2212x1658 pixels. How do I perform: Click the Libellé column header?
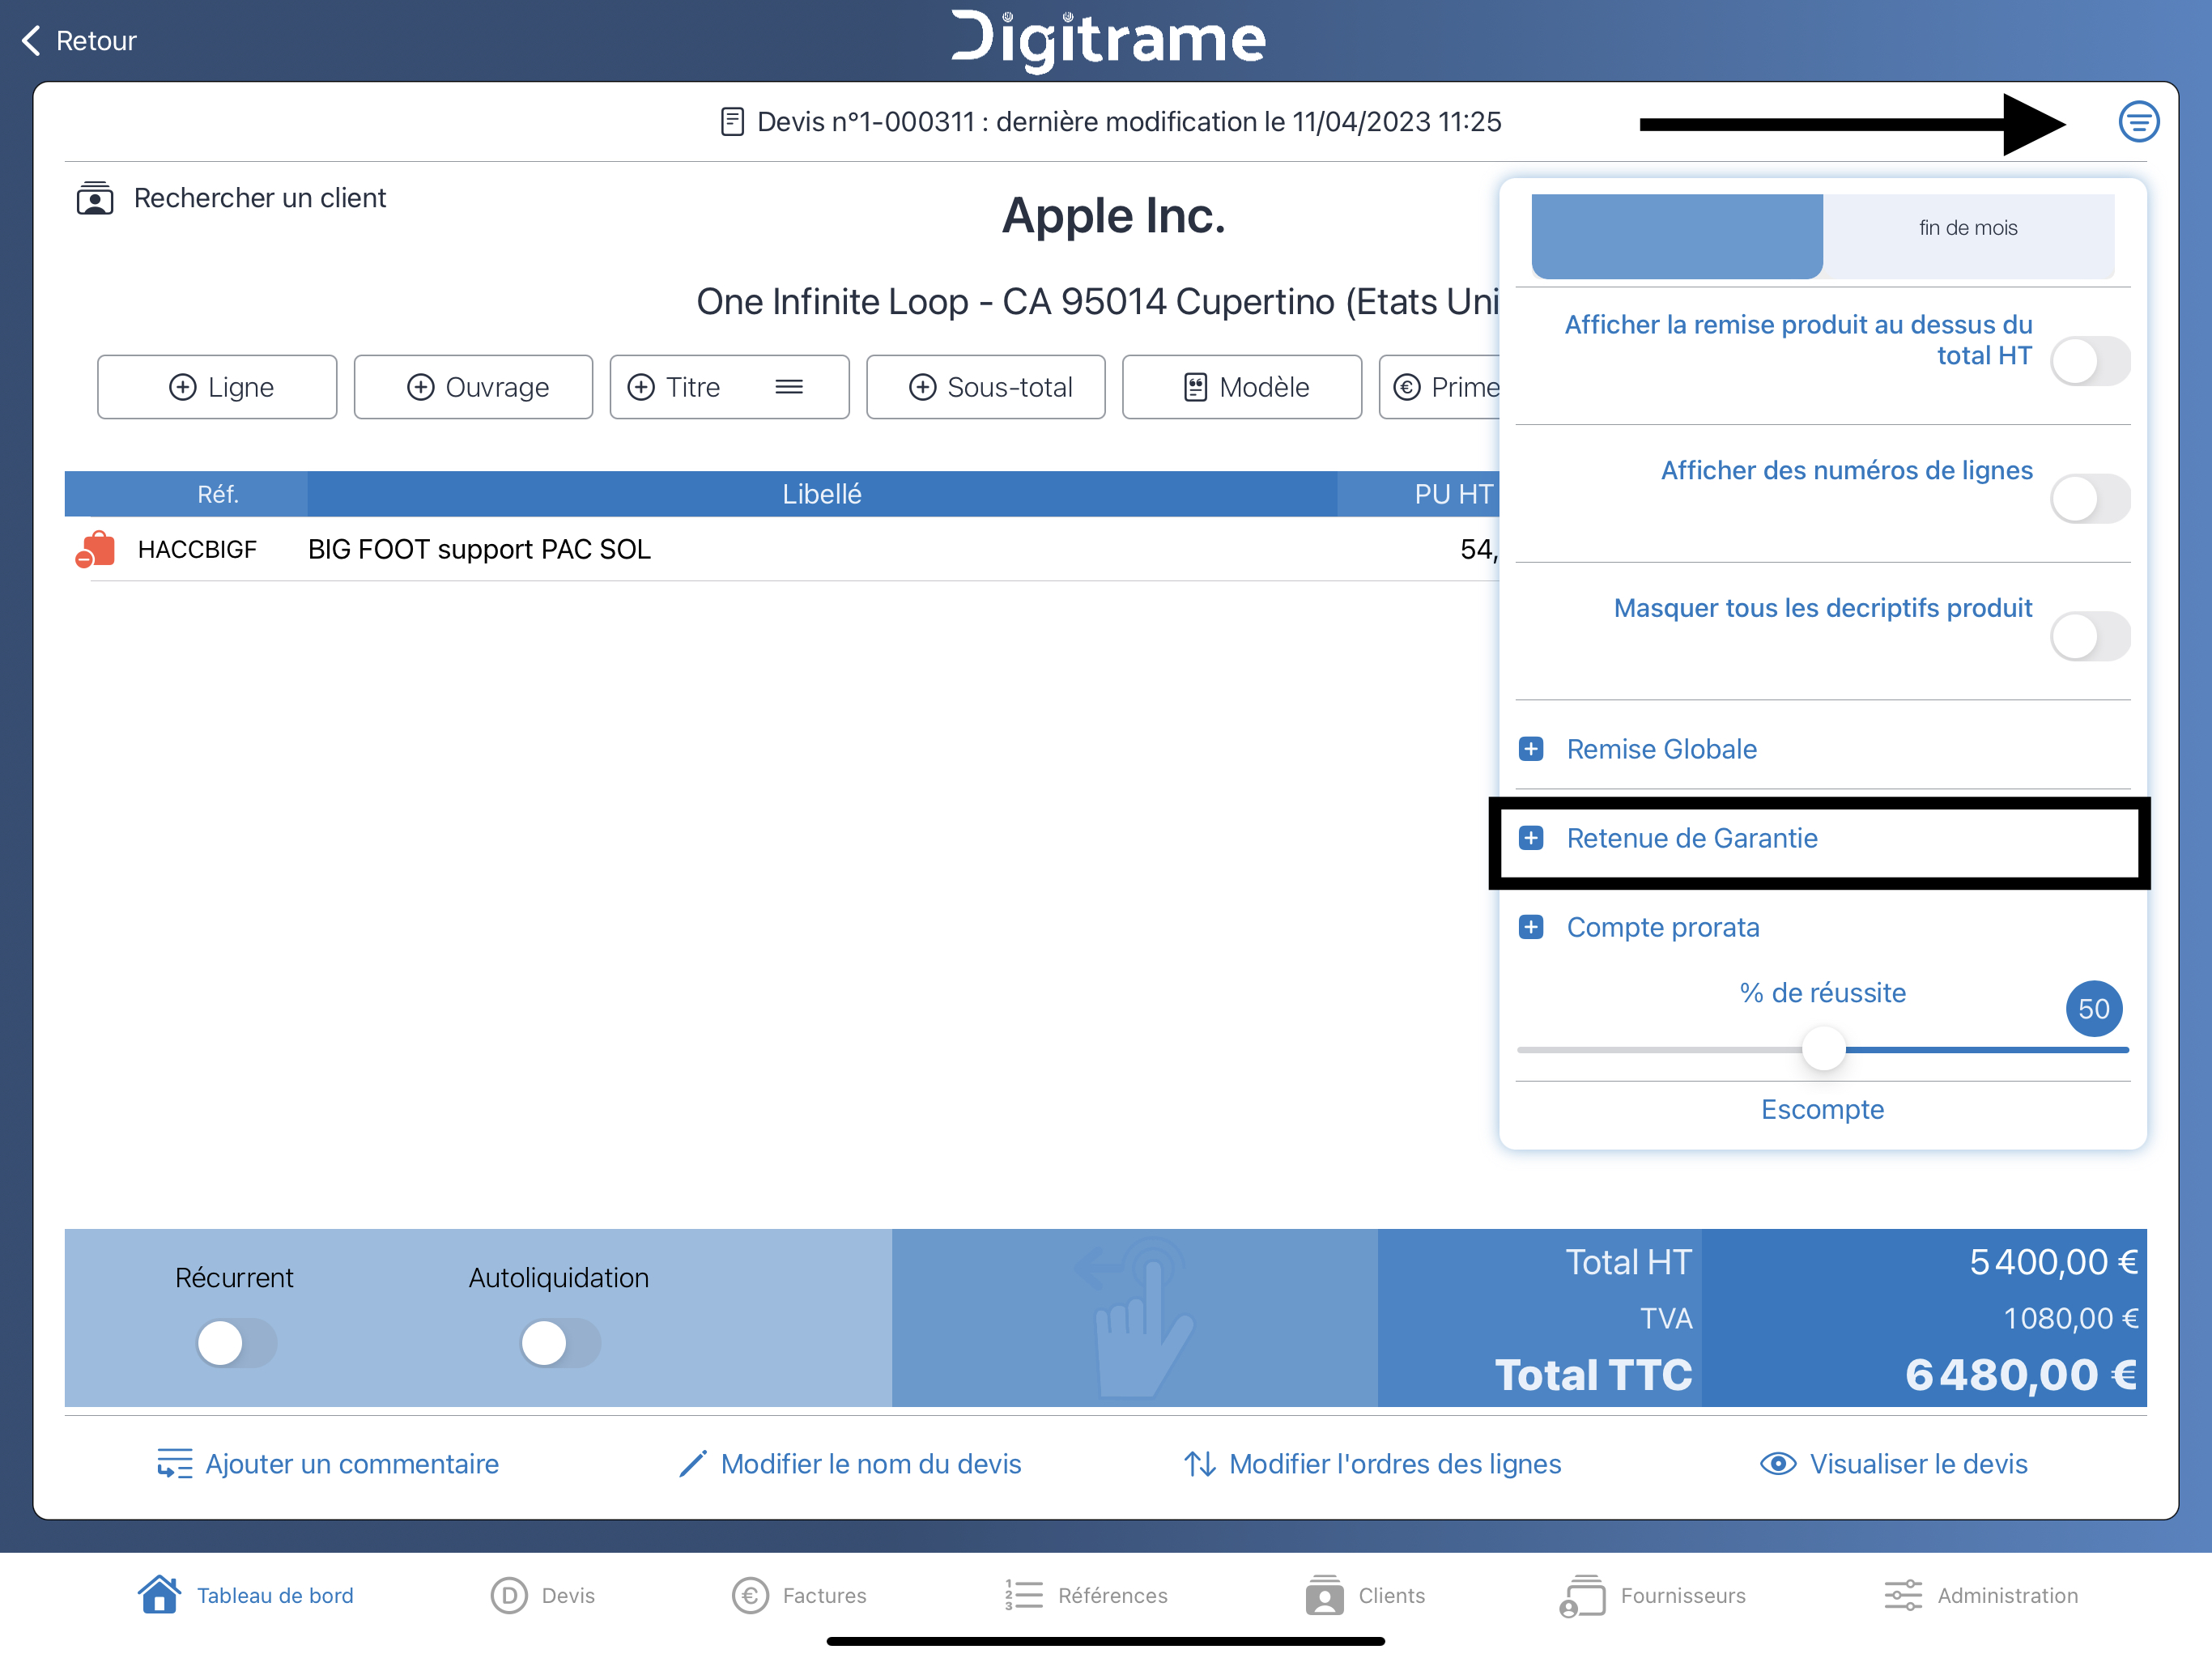tap(822, 494)
